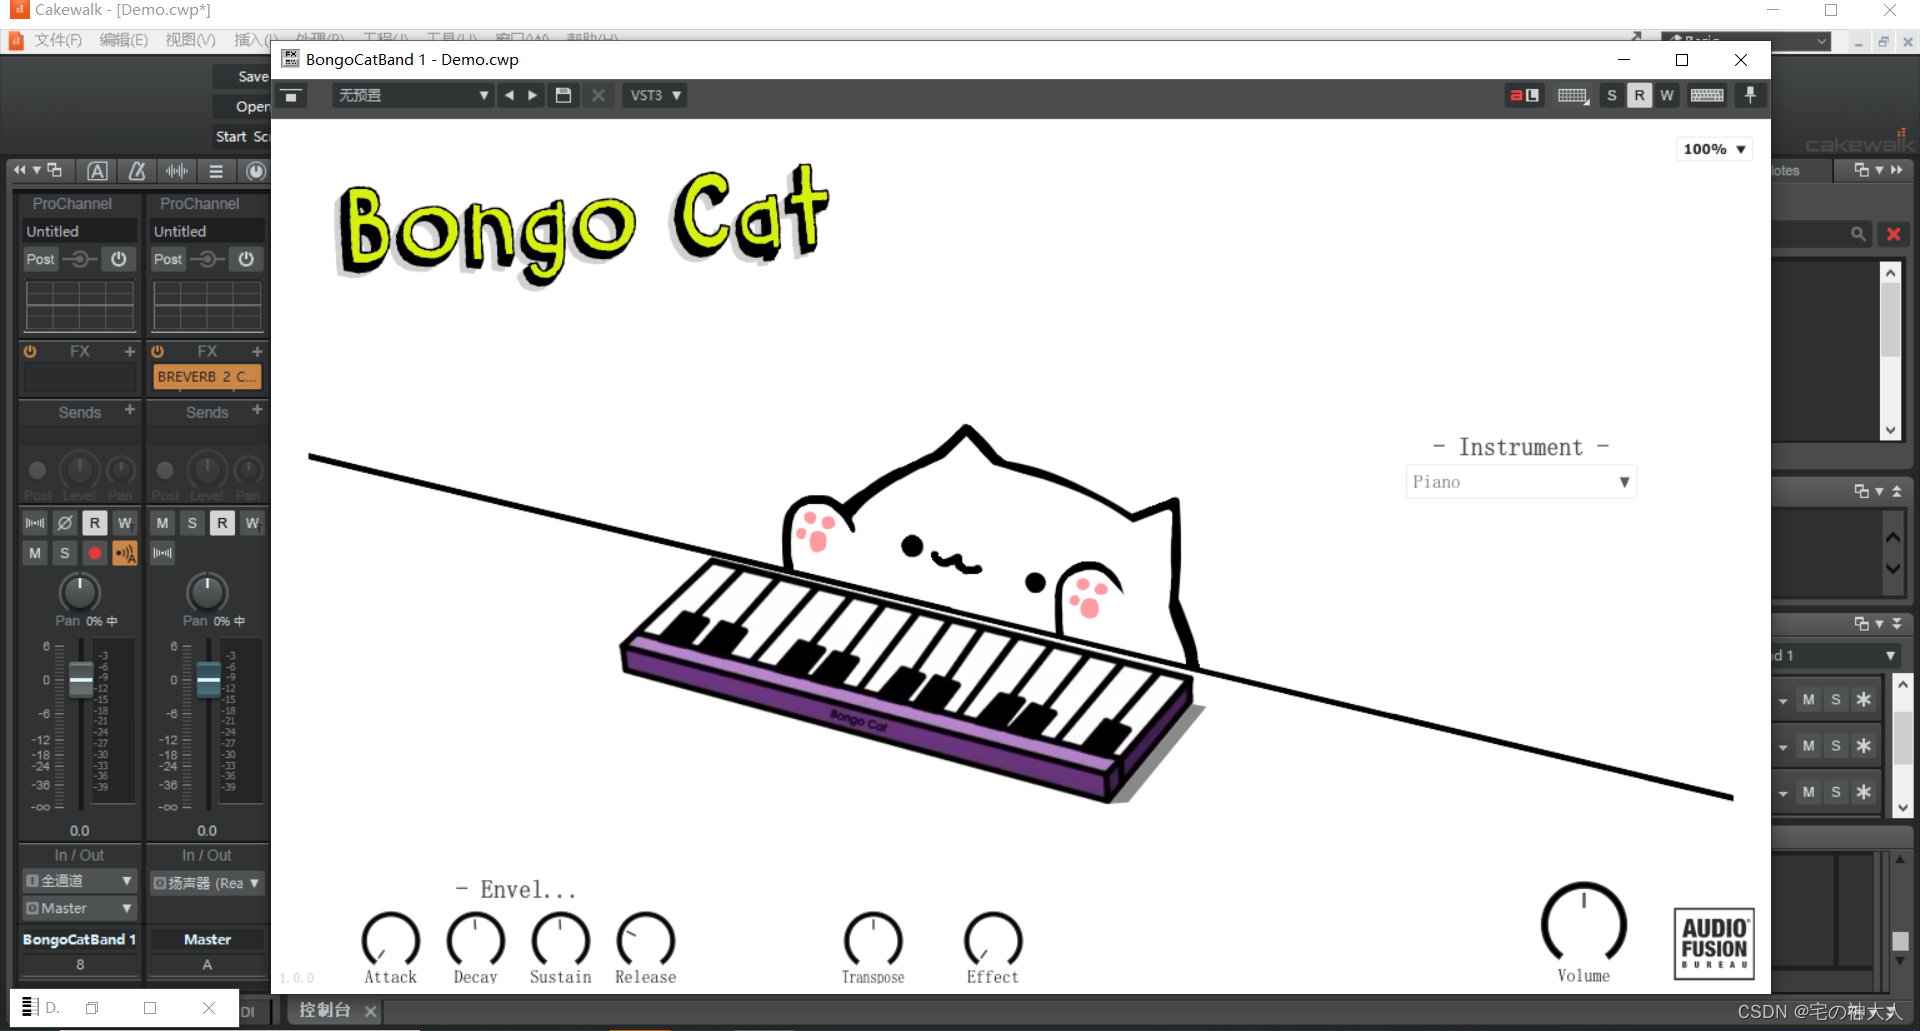Toggle automation Read in plugin toolbar
The height and width of the screenshot is (1031, 1920).
[x=1639, y=95]
